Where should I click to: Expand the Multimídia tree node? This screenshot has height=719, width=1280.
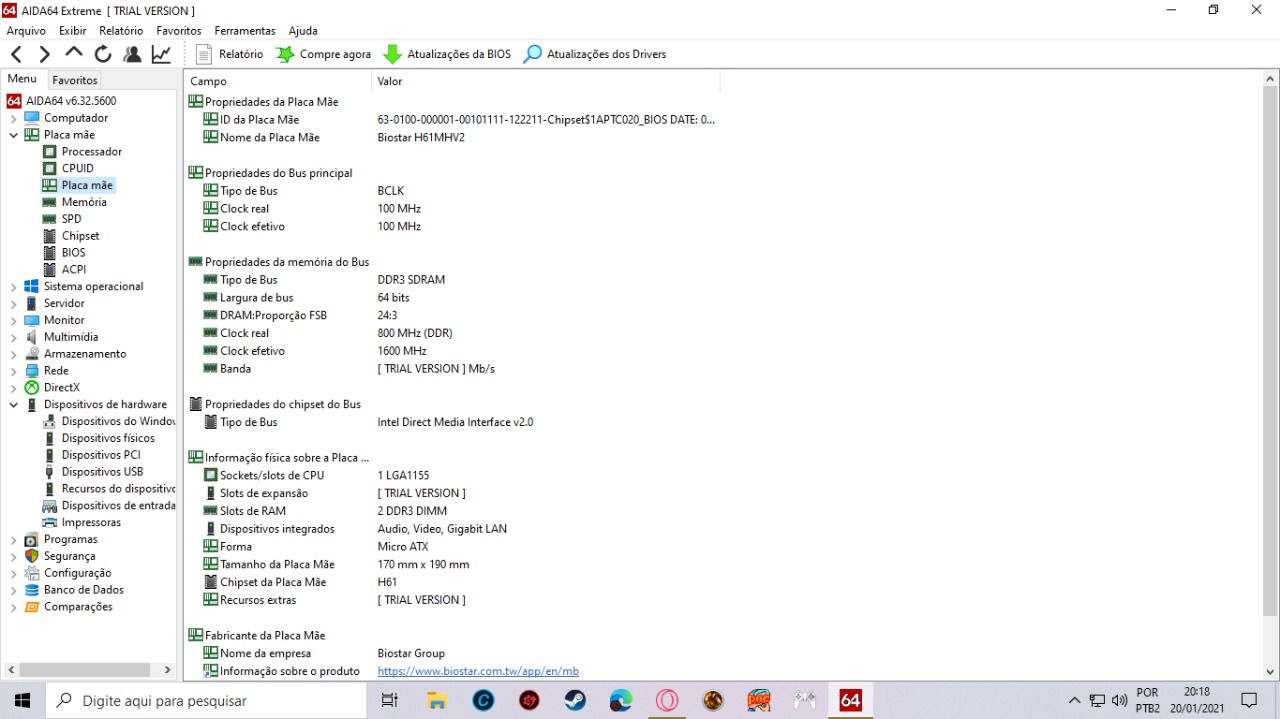[x=14, y=337]
